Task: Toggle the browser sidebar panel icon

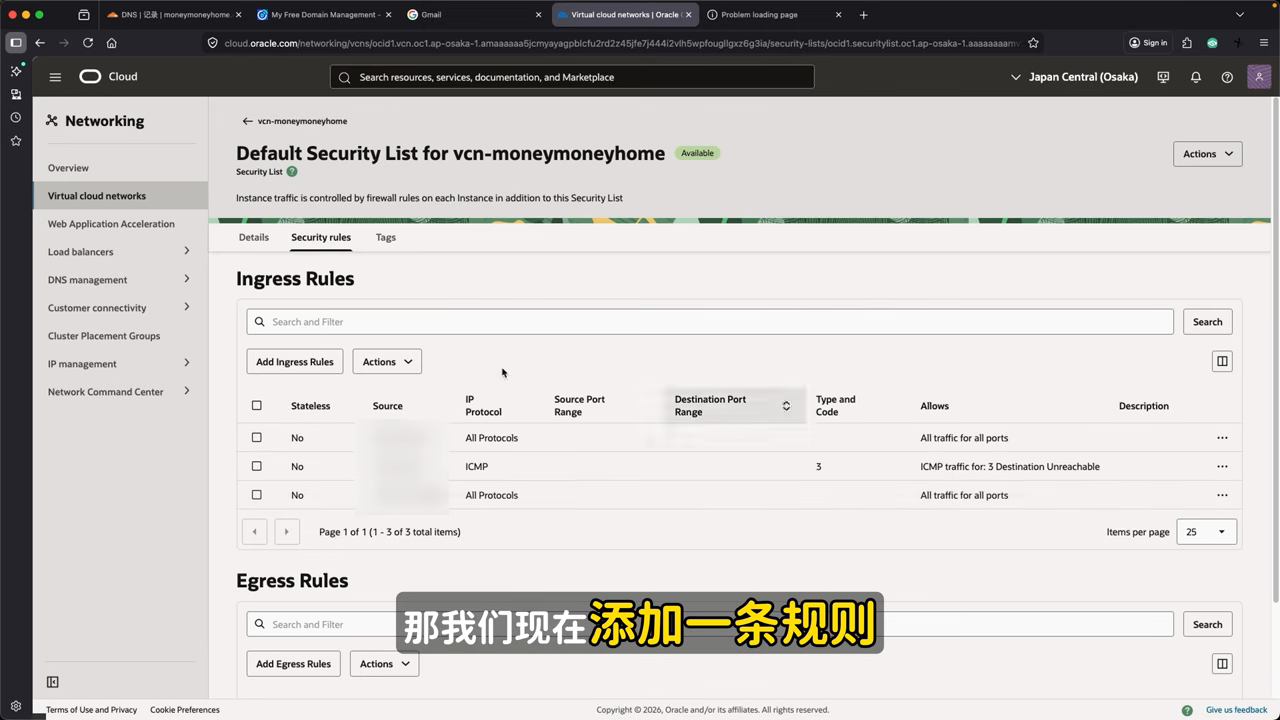Action: point(15,43)
